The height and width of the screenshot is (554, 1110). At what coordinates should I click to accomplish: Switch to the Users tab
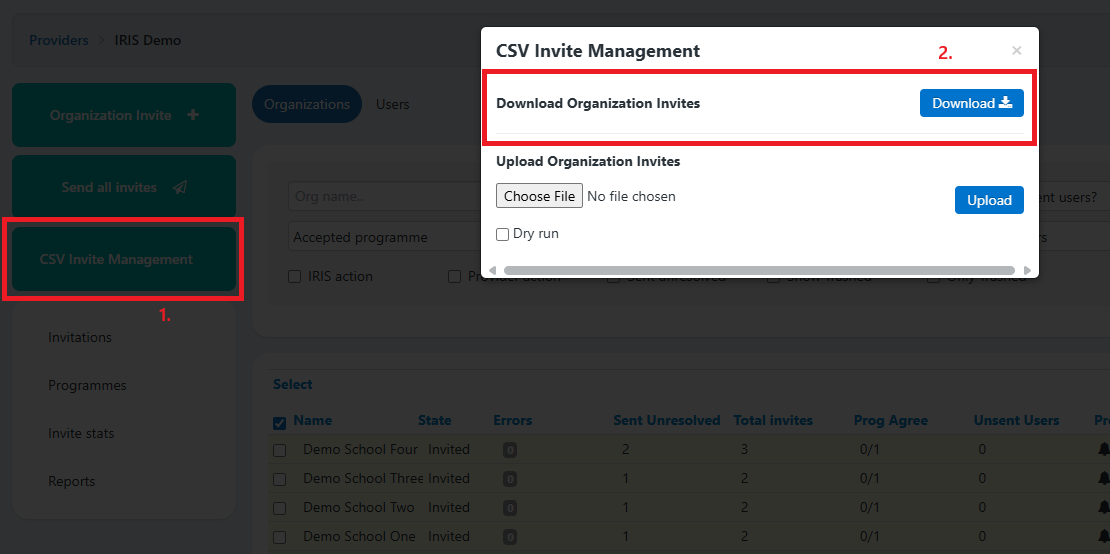tap(392, 104)
